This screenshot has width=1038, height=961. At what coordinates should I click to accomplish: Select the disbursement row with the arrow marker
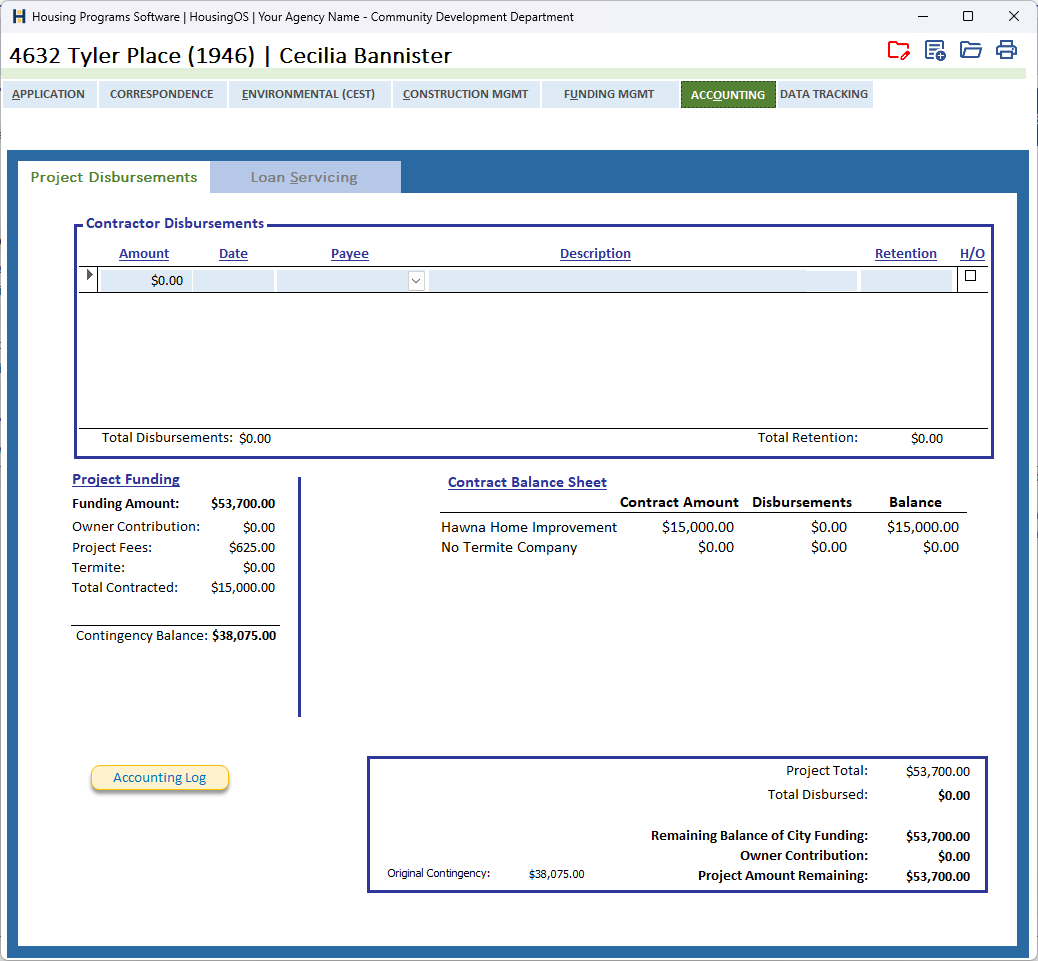click(89, 275)
